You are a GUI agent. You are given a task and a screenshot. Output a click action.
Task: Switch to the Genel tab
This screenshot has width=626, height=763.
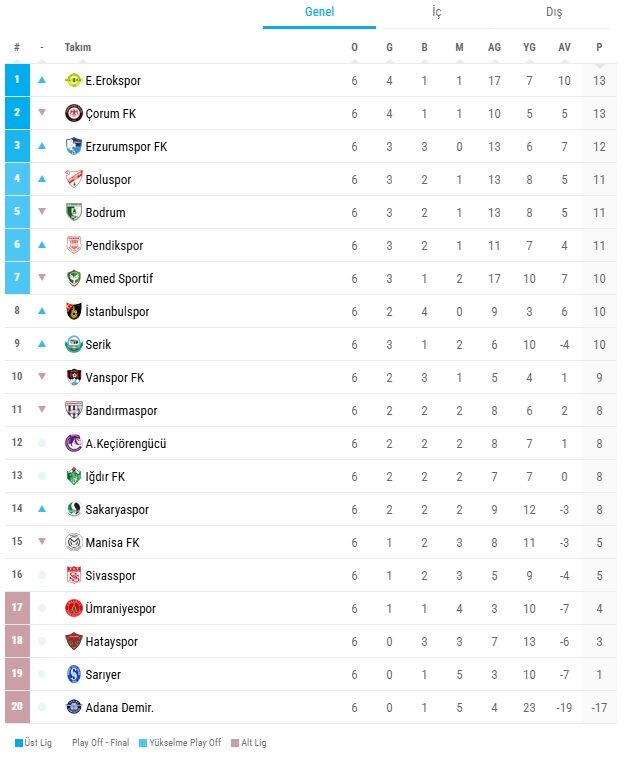319,12
